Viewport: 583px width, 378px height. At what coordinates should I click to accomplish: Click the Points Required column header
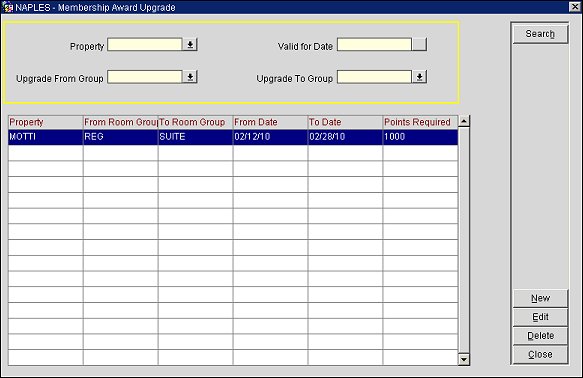[420, 122]
